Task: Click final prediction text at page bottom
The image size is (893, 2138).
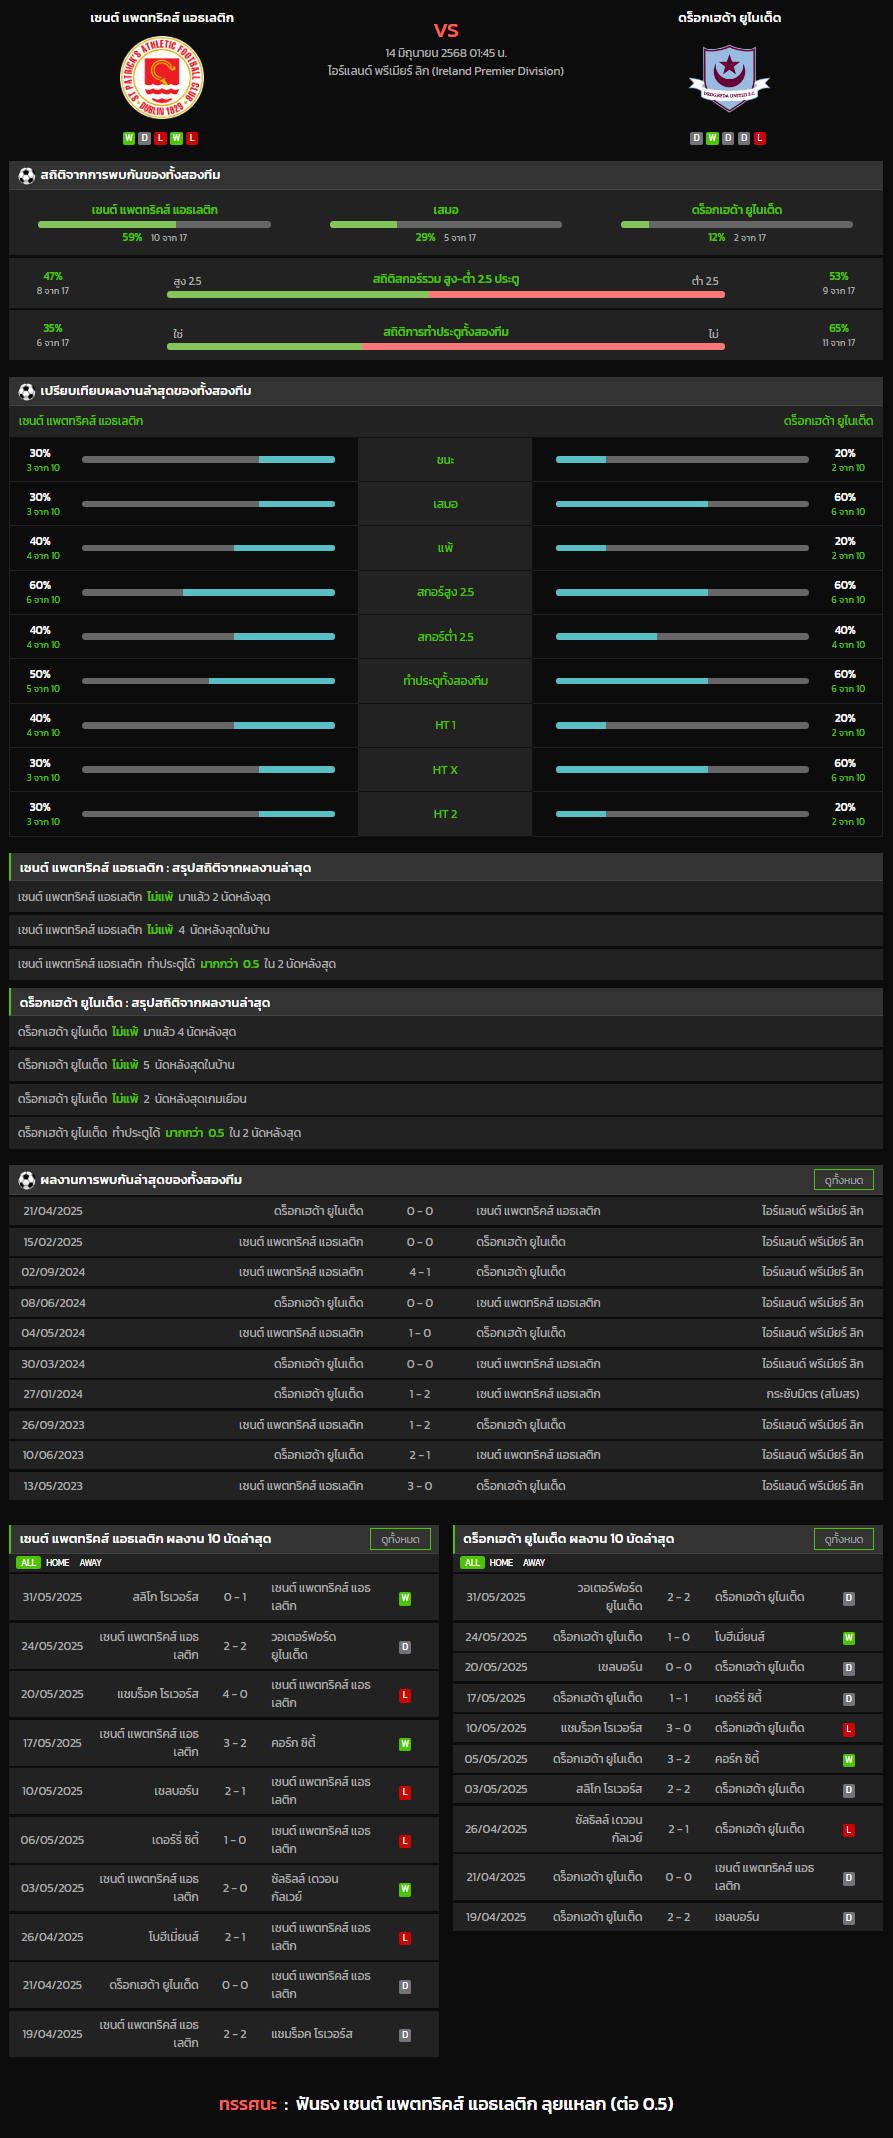Action: pos(446,2103)
